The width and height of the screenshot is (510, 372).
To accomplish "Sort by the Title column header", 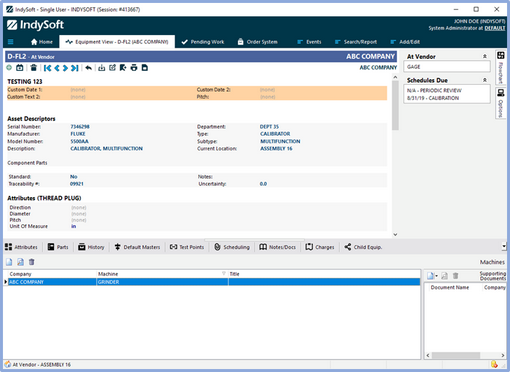I will (324, 274).
